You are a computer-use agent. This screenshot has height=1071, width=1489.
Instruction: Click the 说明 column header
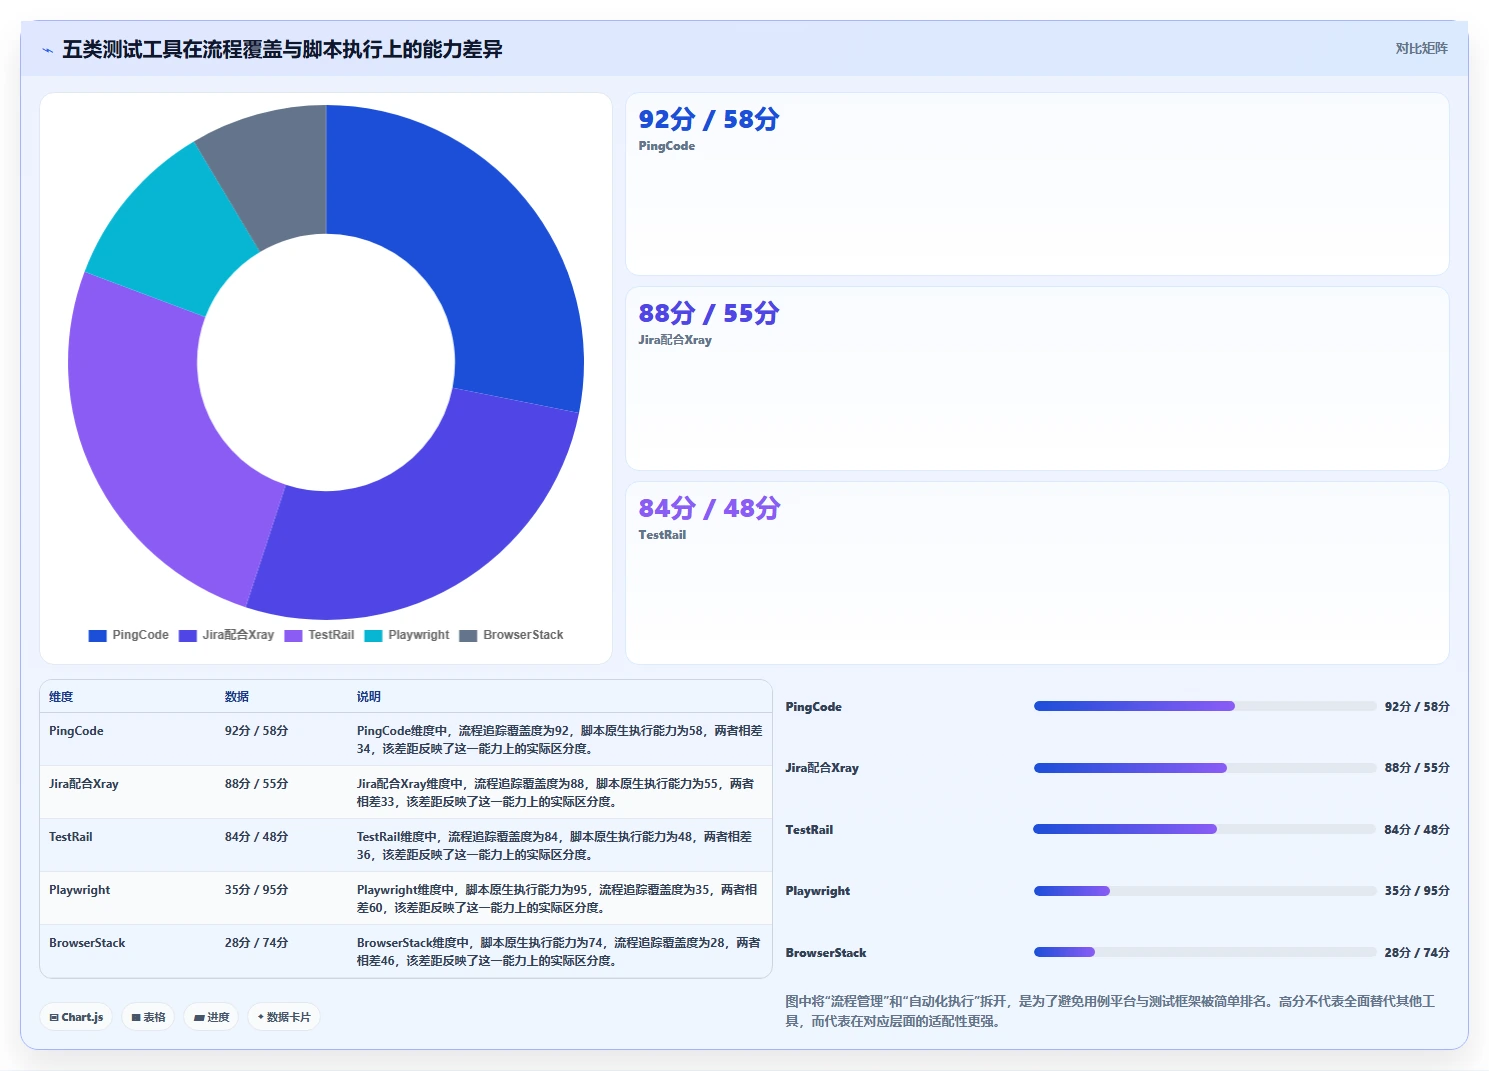click(x=369, y=697)
